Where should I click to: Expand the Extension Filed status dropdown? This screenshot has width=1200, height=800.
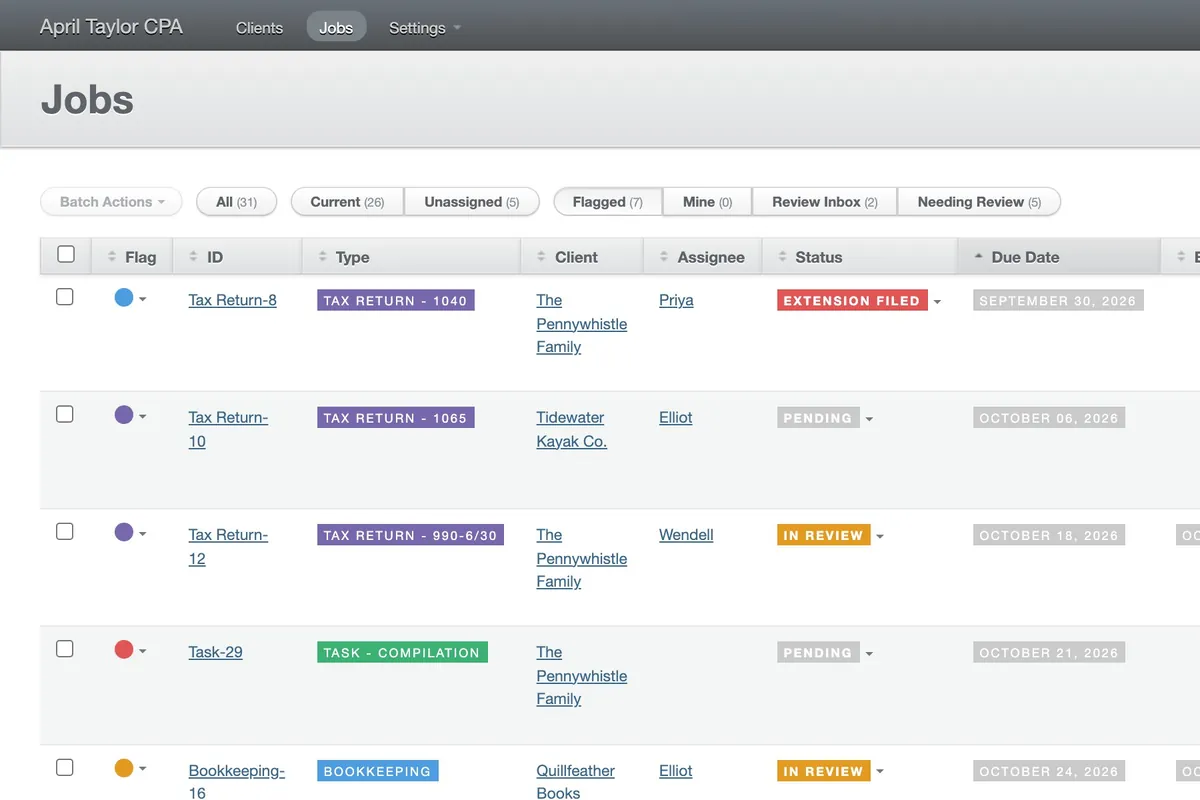pos(937,302)
